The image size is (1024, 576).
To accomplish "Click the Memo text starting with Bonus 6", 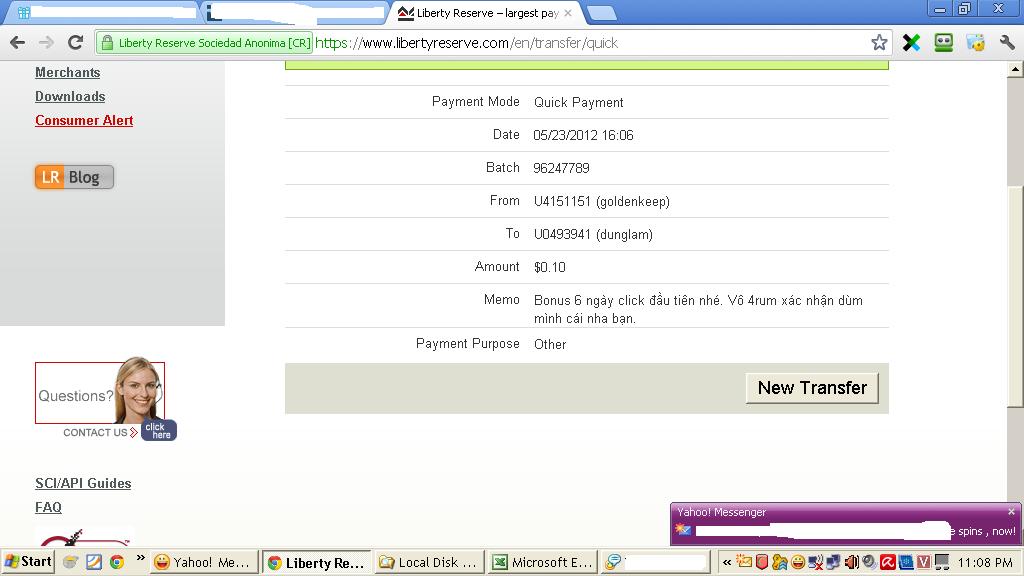I will 698,310.
